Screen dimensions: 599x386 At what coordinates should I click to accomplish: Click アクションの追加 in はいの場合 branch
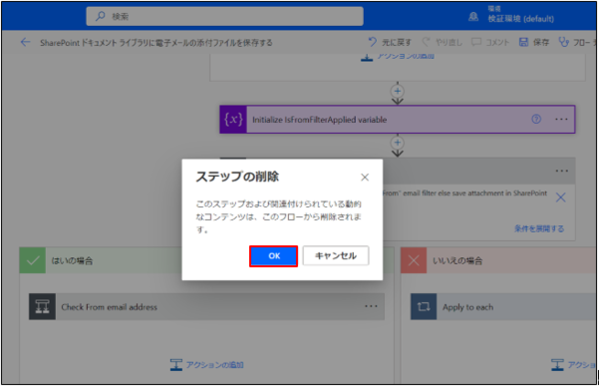click(x=207, y=365)
